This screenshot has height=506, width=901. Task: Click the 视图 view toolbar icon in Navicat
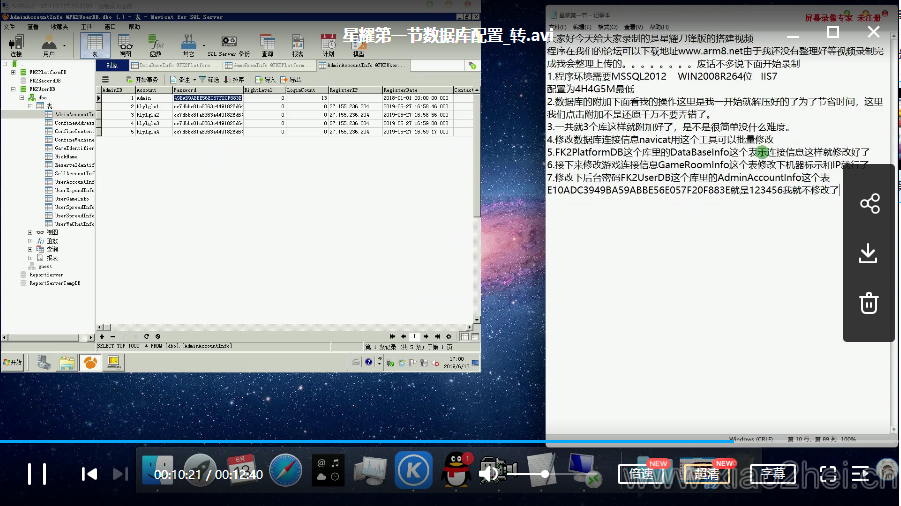coord(125,45)
